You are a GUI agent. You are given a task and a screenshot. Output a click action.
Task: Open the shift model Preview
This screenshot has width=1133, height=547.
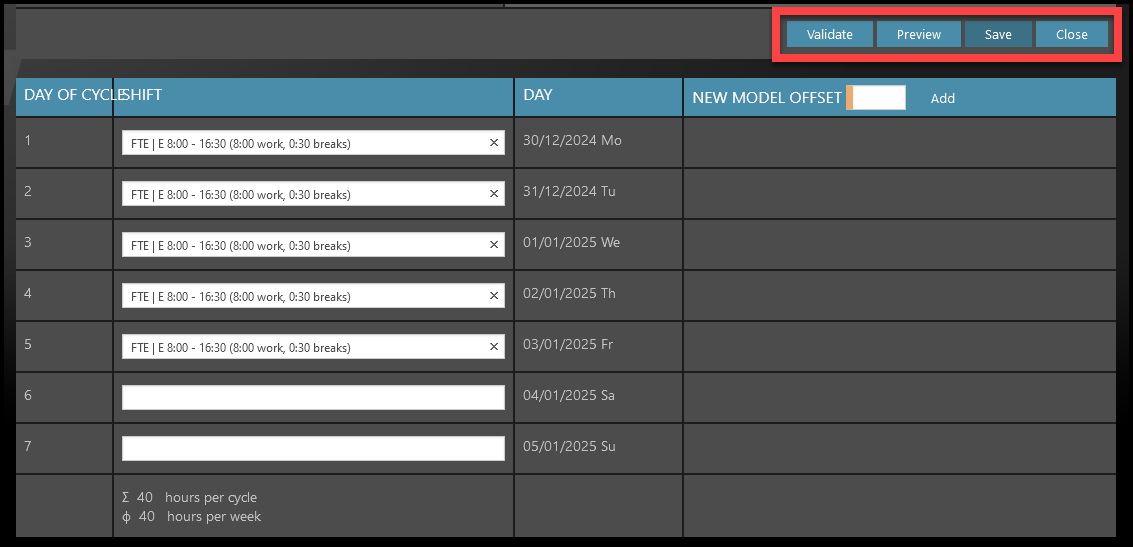[x=918, y=34]
